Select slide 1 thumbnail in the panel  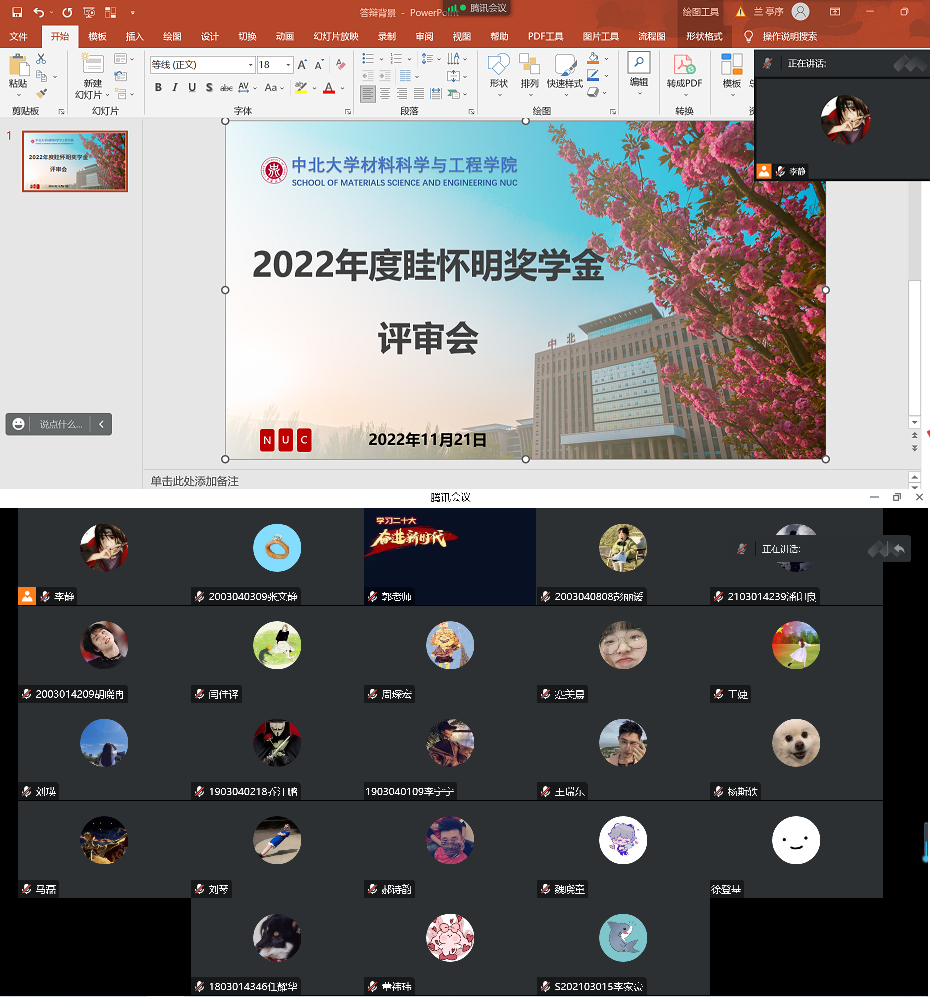[75, 161]
